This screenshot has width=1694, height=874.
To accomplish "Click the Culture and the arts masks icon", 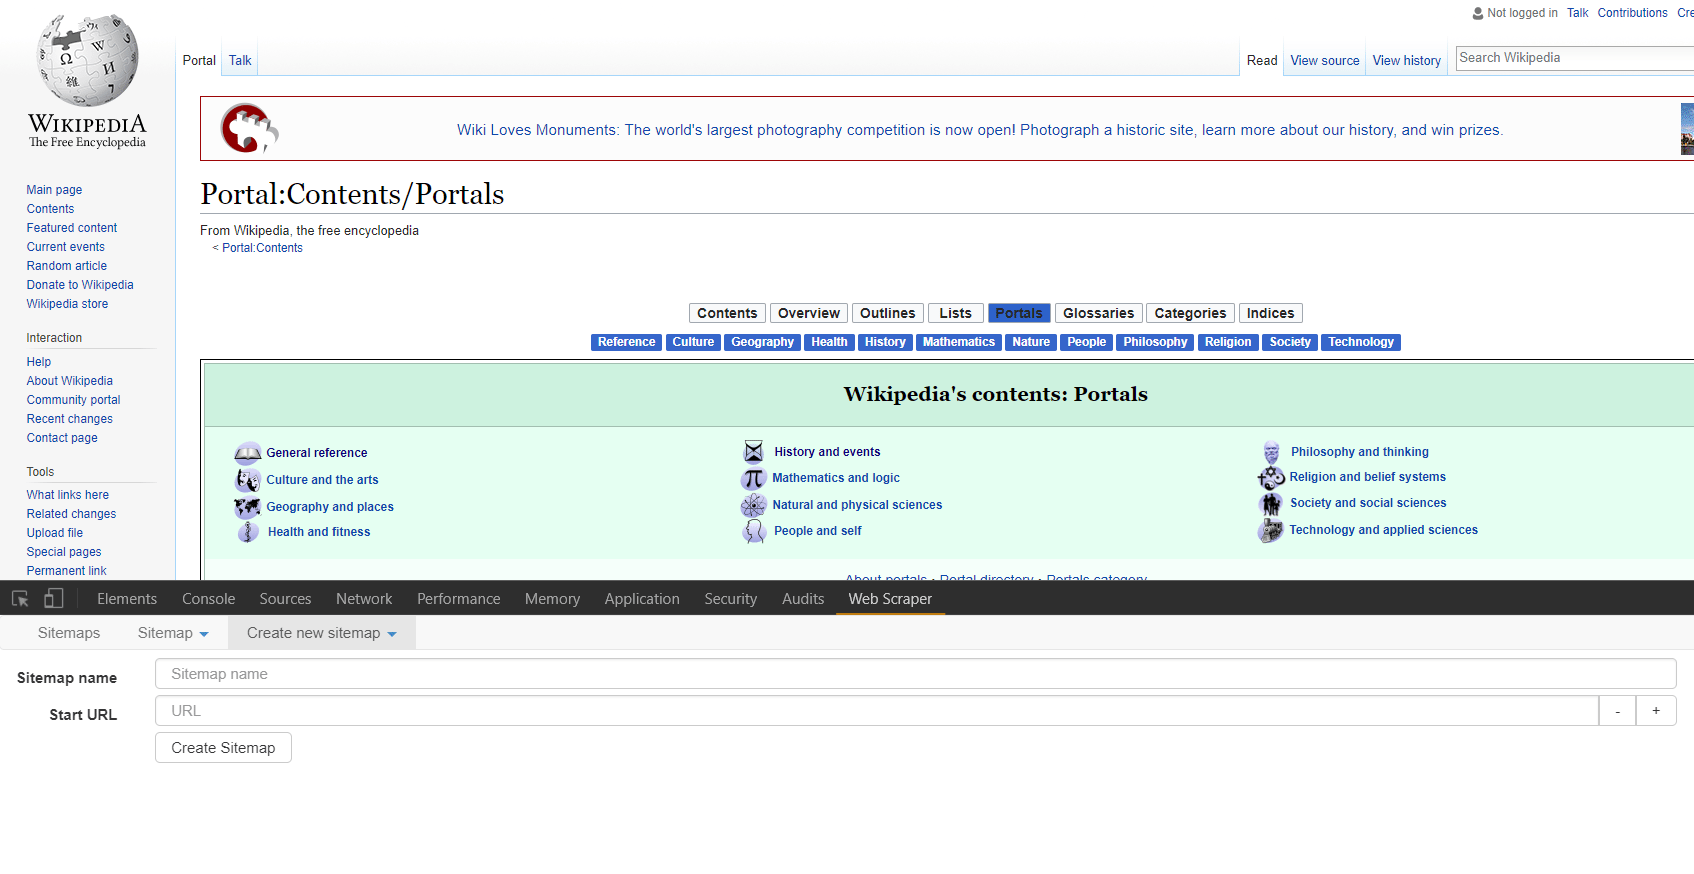I will (x=247, y=480).
